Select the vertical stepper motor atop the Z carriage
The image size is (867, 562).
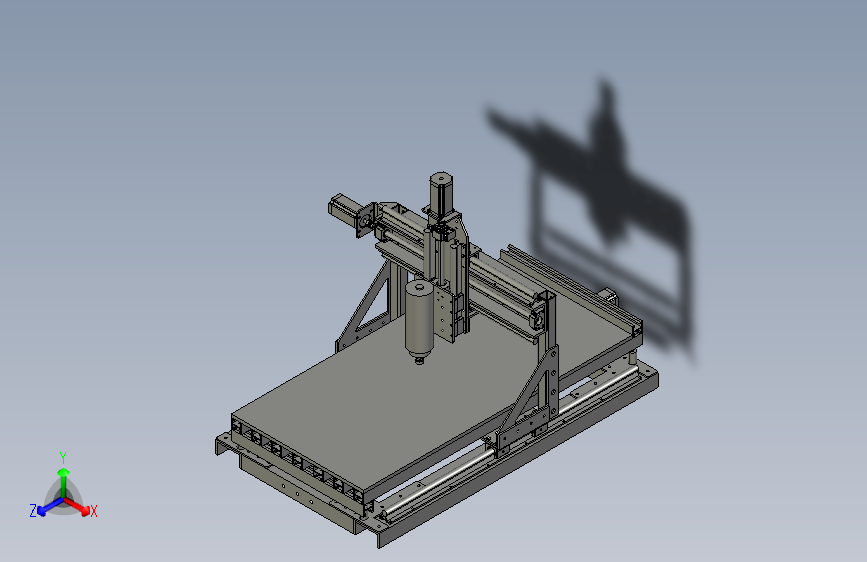[441, 194]
